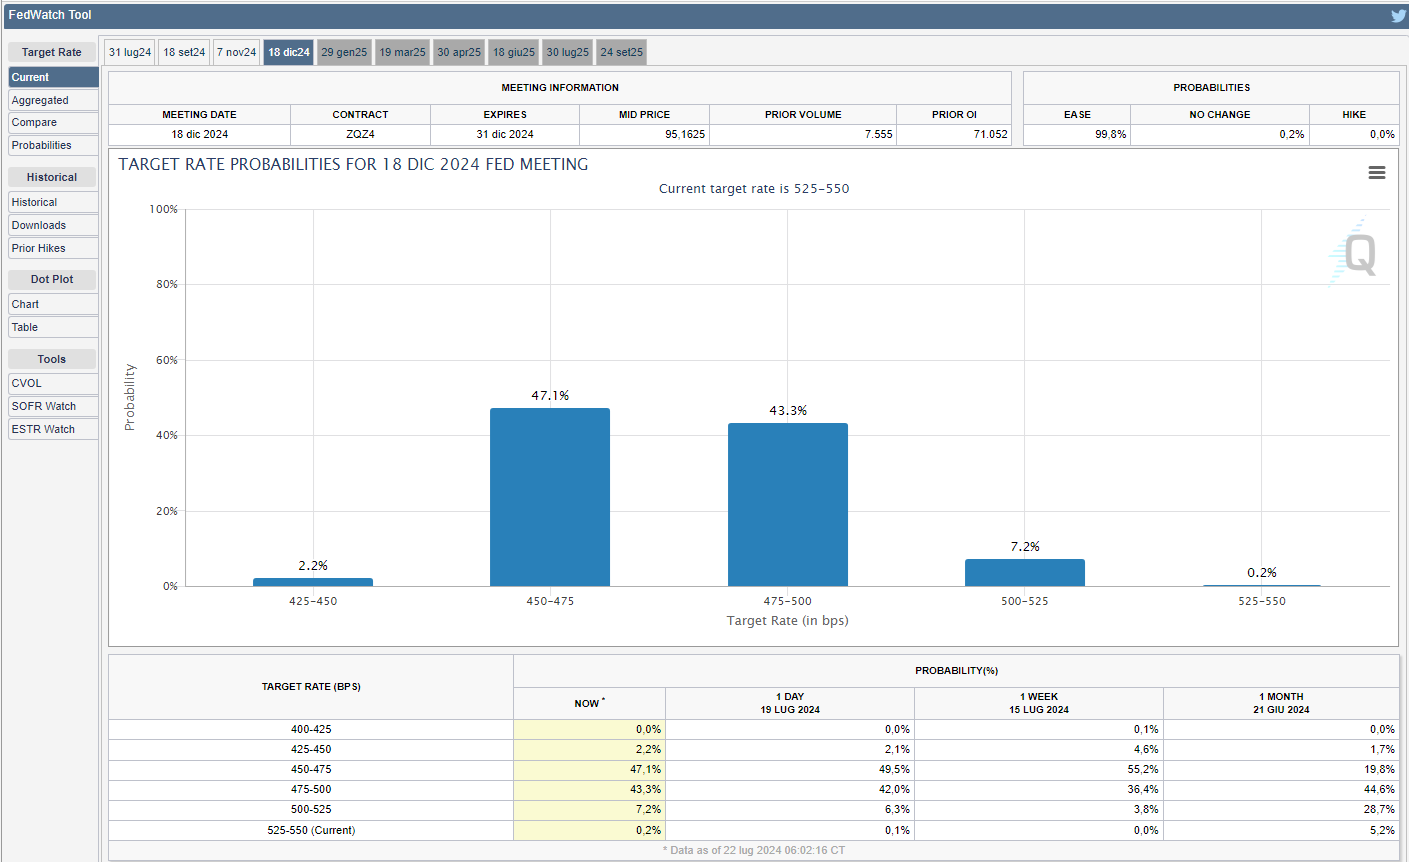Click the 525-550 (Current) row label
This screenshot has width=1409, height=862.
311,830
